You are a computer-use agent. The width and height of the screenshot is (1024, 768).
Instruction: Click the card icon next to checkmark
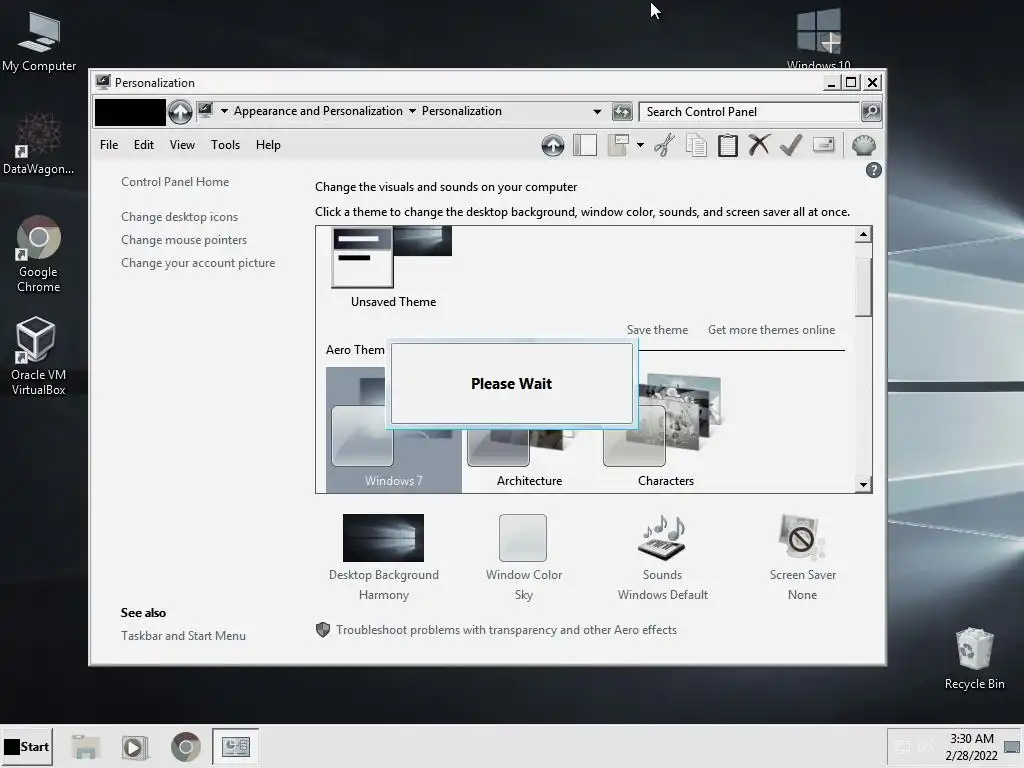[x=824, y=144]
